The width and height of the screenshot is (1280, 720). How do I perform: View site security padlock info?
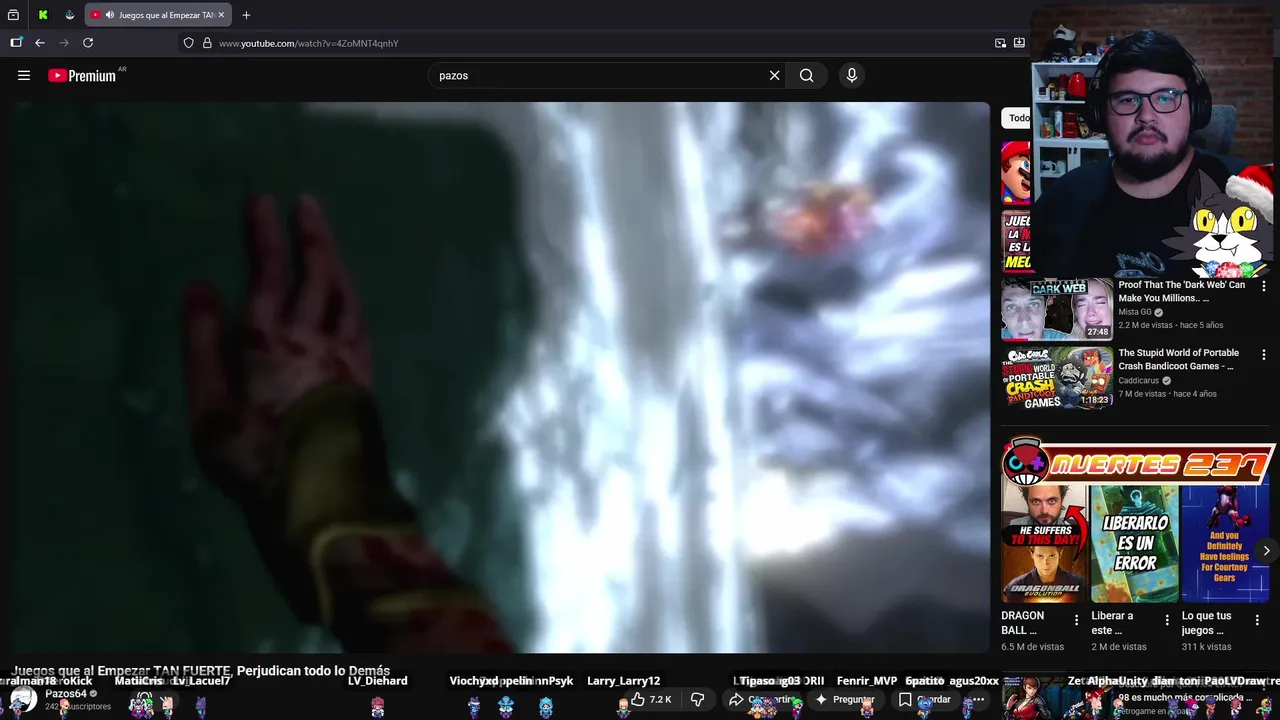(207, 43)
